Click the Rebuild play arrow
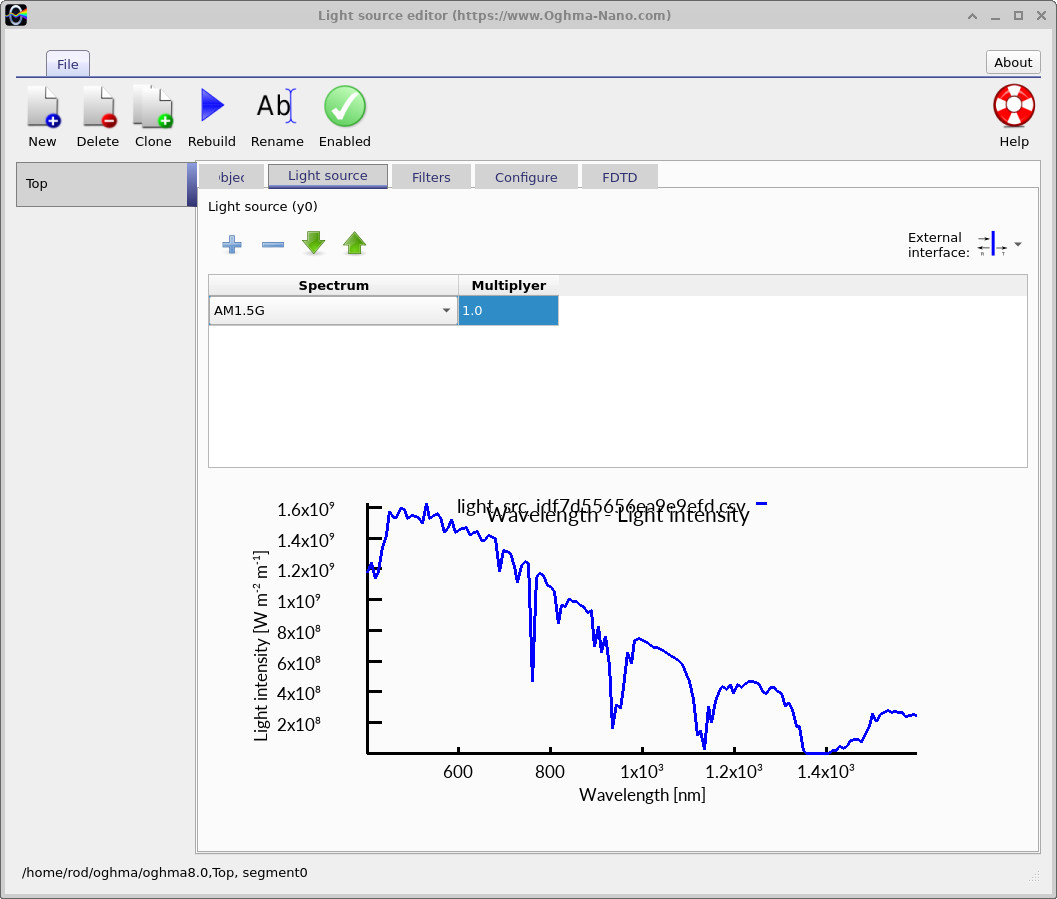This screenshot has width=1057, height=899. click(x=212, y=106)
